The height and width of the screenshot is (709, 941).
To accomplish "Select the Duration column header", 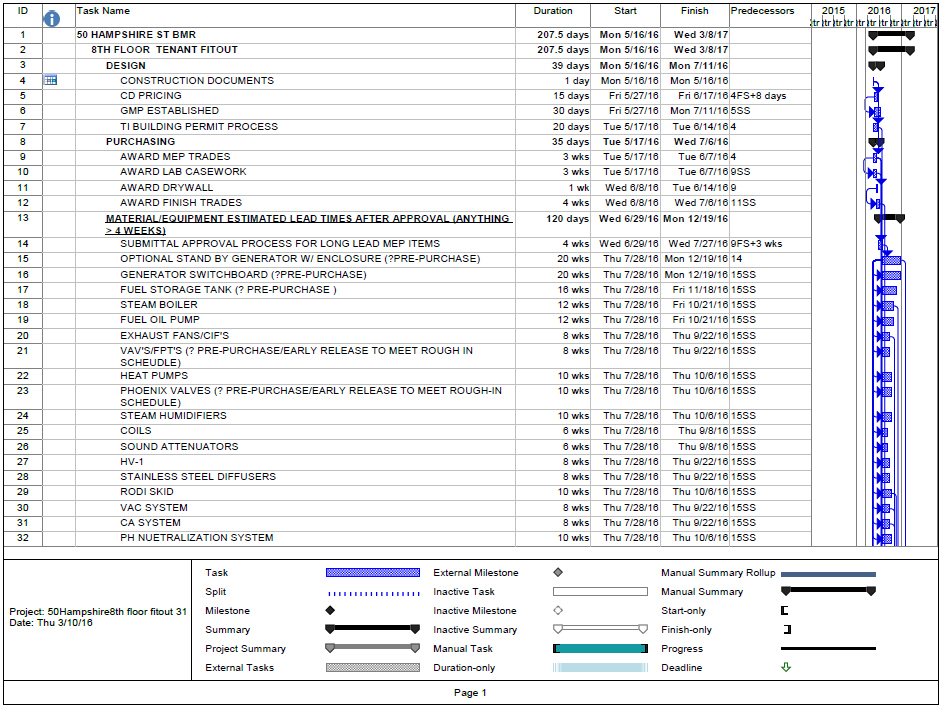I will 553,11.
